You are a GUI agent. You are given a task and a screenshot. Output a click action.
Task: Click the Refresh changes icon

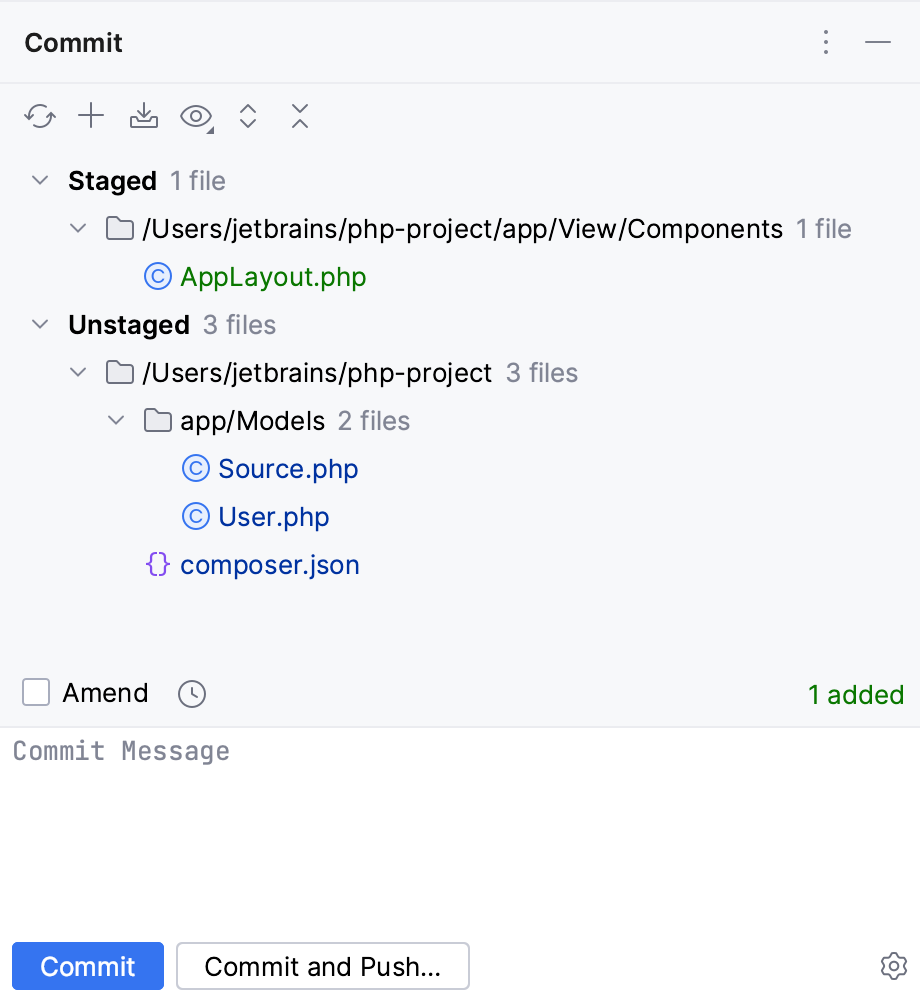40,117
